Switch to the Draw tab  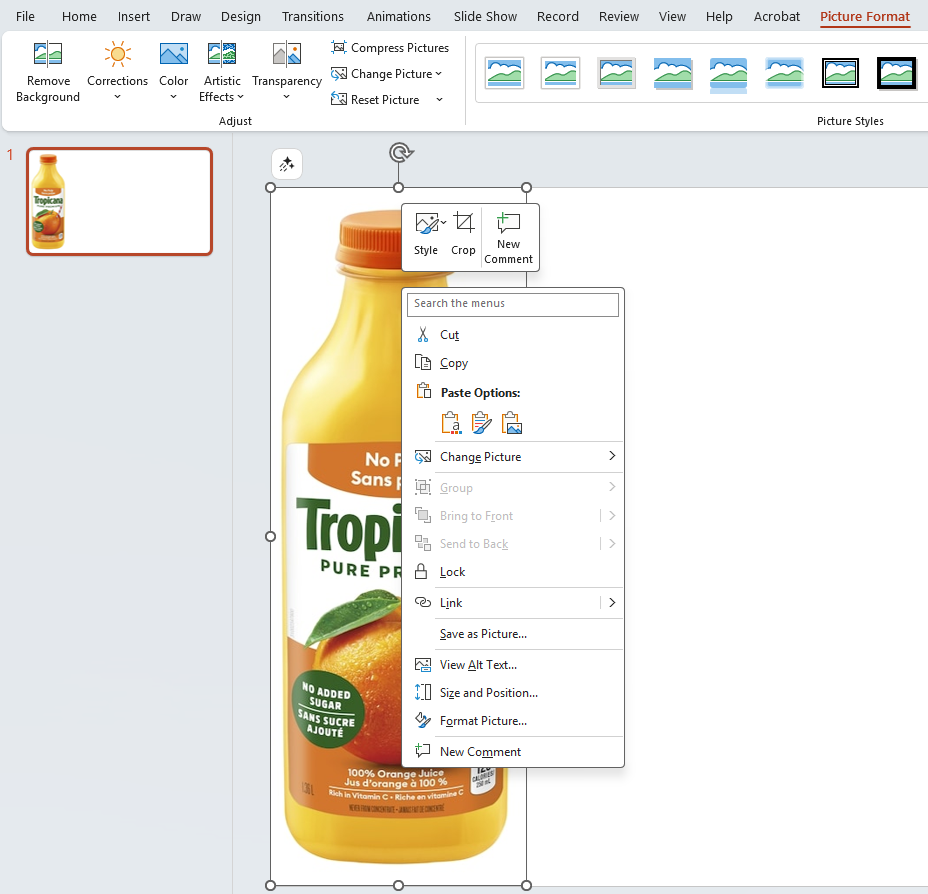186,17
